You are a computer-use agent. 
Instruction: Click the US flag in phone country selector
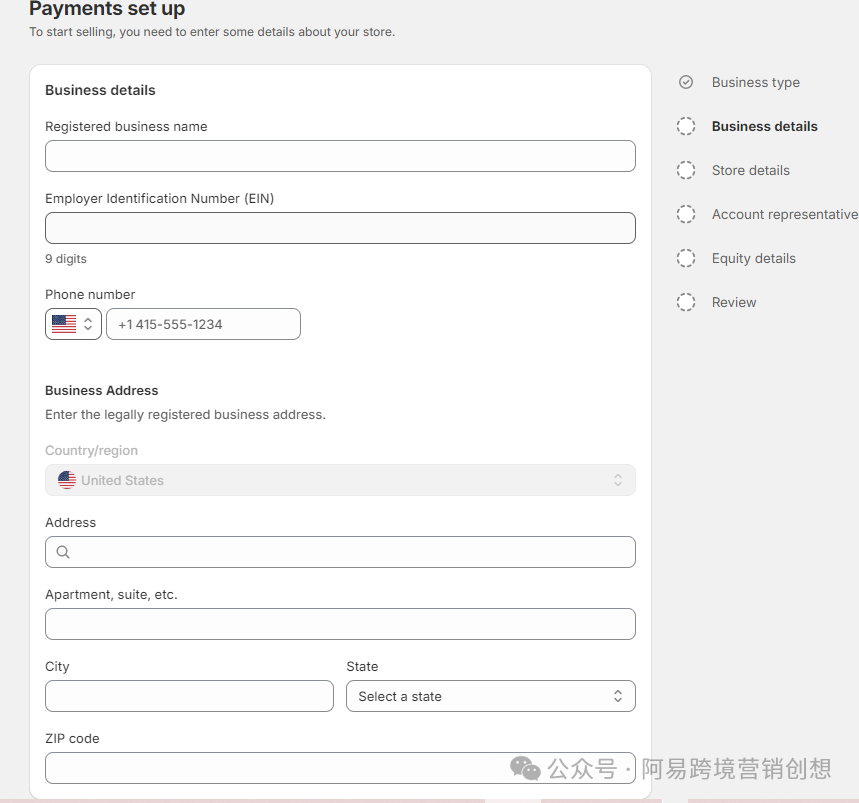click(64, 324)
